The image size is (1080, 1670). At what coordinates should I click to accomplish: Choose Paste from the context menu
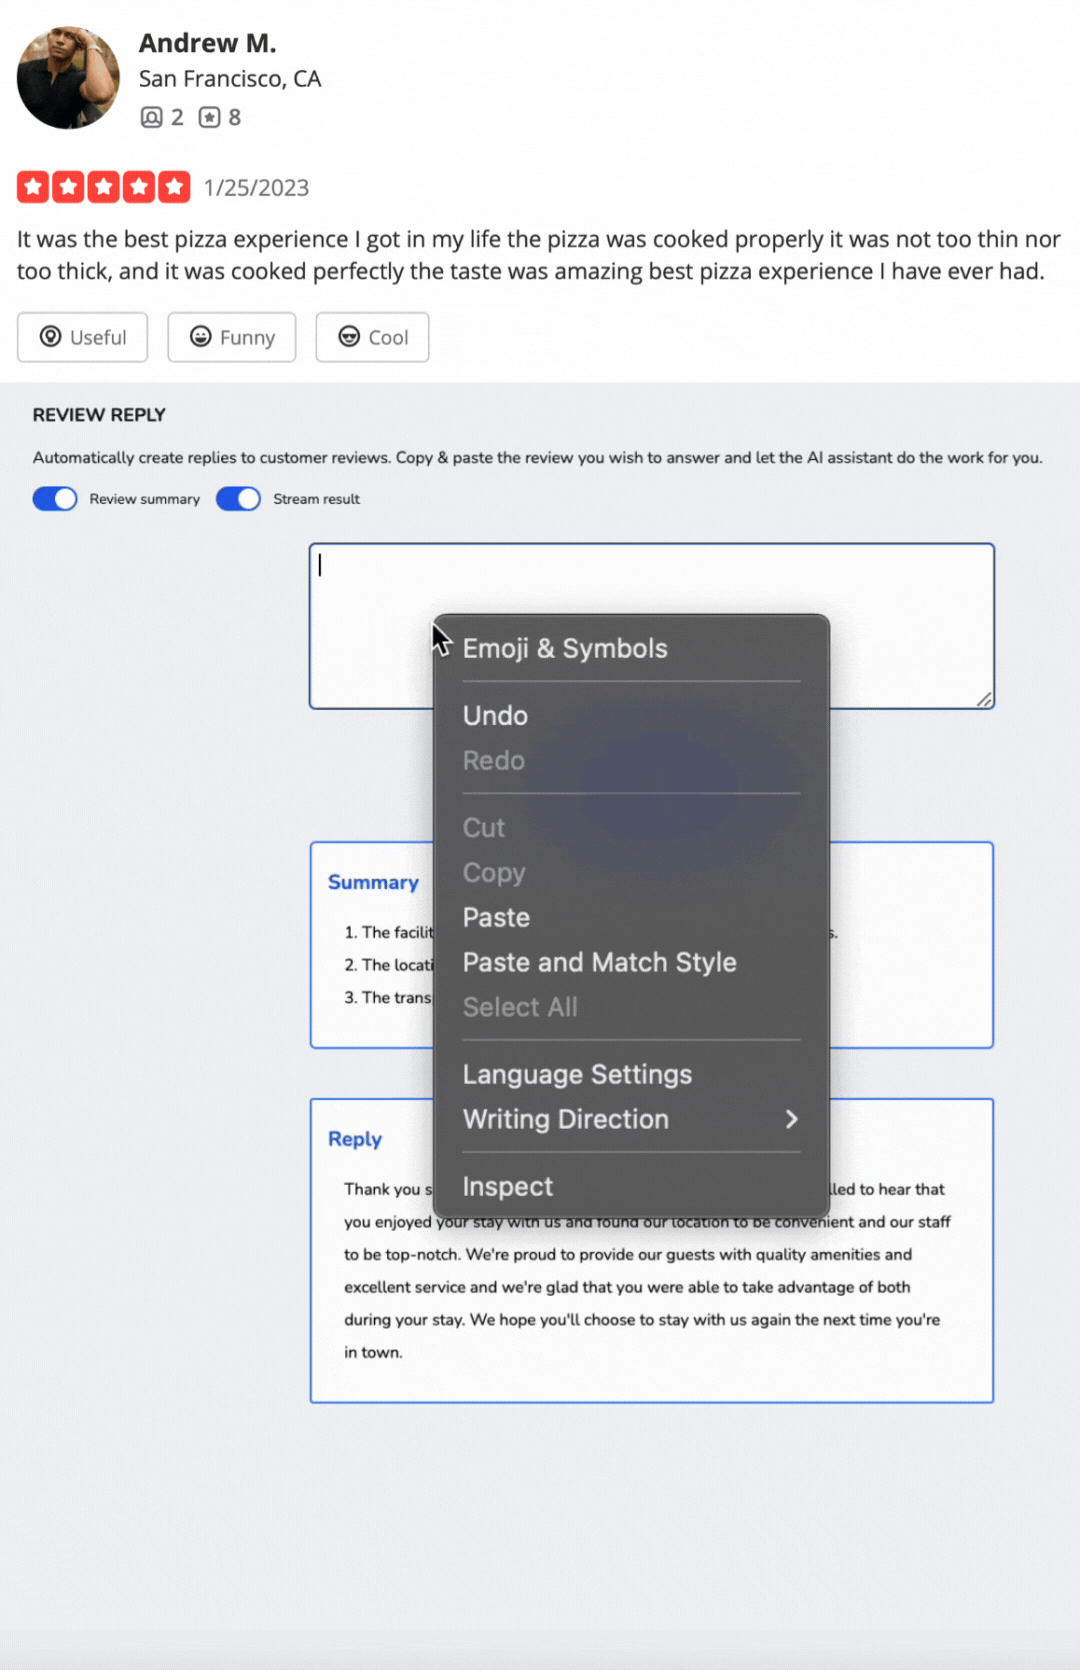631,917
